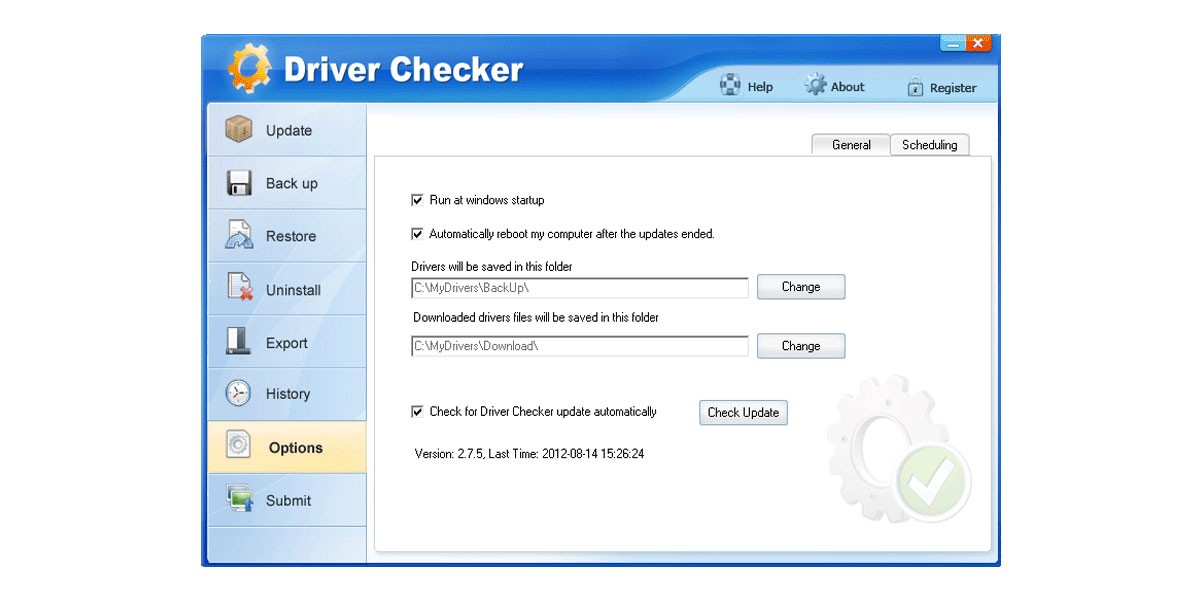Open the Submit section label
The image size is (1200, 600).
pos(289,500)
